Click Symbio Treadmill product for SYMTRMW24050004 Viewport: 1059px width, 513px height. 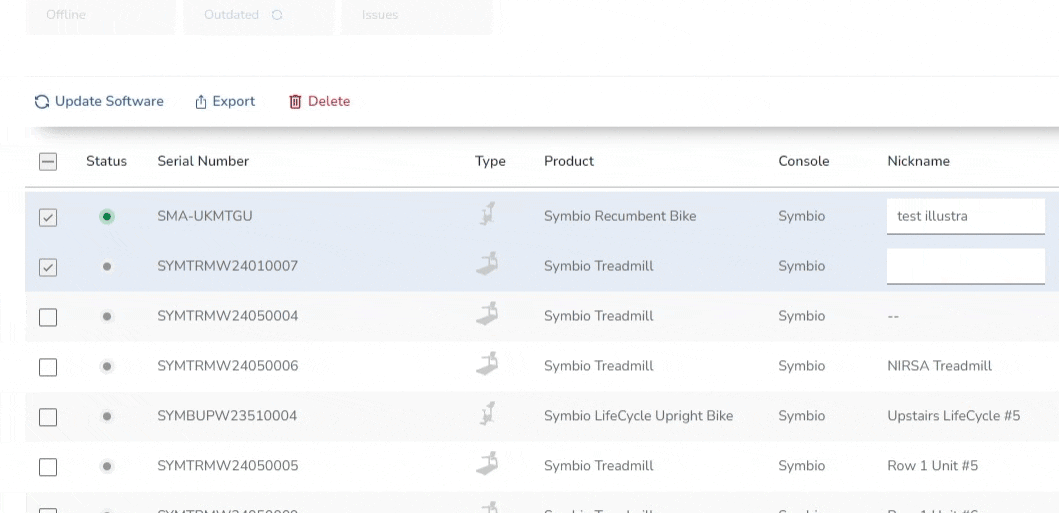pos(598,317)
